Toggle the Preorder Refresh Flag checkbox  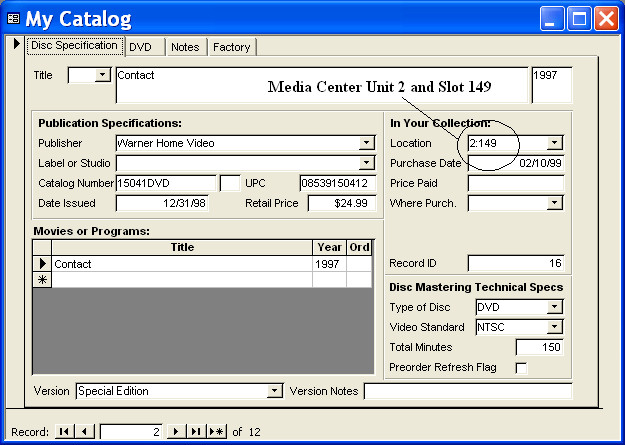(x=521, y=368)
